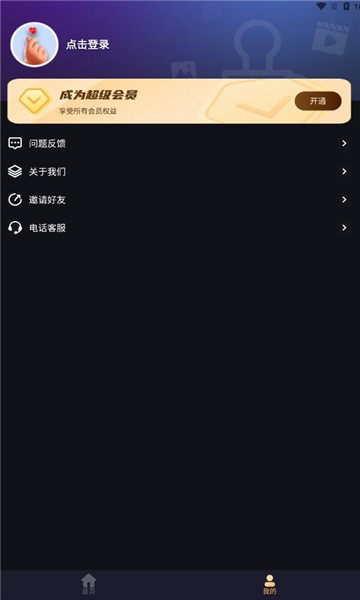Image resolution: width=360 pixels, height=600 pixels.
Task: Open the 关于我们 menu entry
Action: pos(179,171)
